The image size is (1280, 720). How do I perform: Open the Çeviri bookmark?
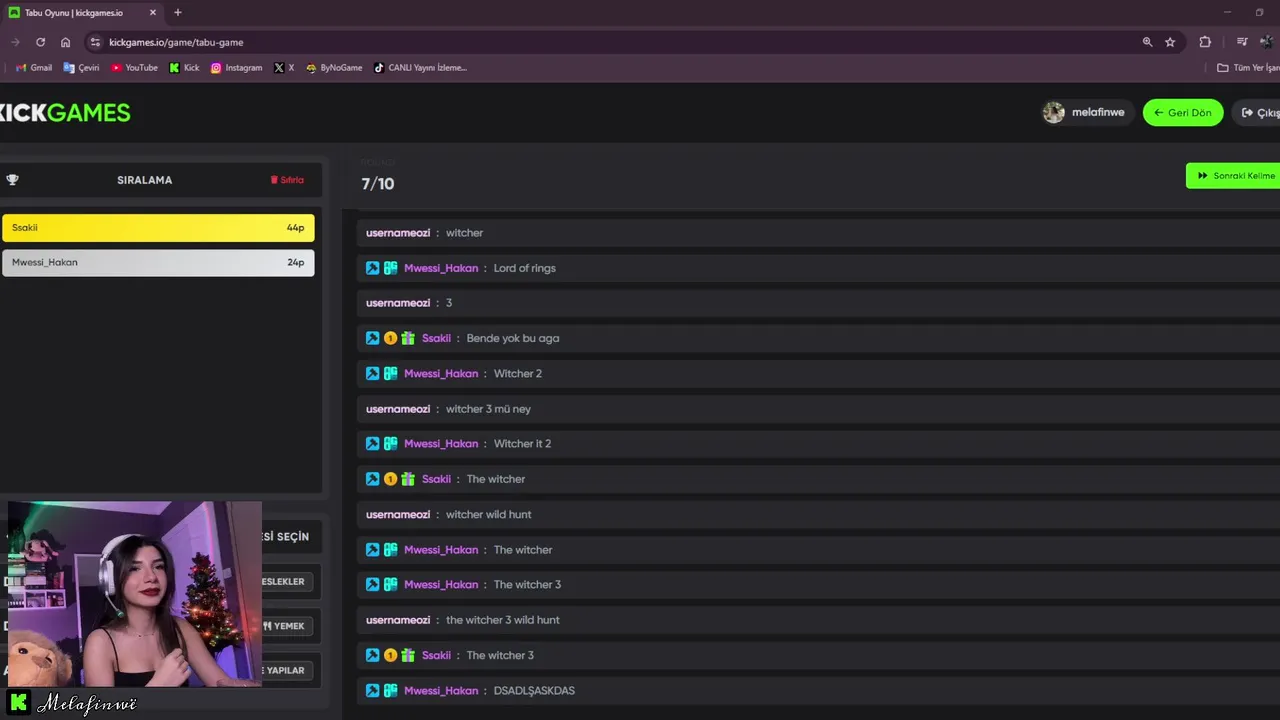tap(81, 68)
